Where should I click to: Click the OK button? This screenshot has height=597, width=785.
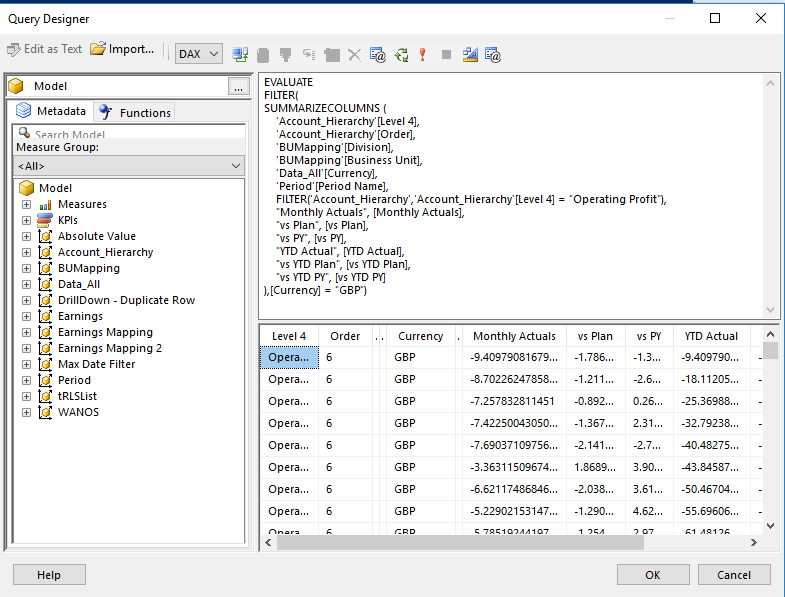(x=653, y=574)
